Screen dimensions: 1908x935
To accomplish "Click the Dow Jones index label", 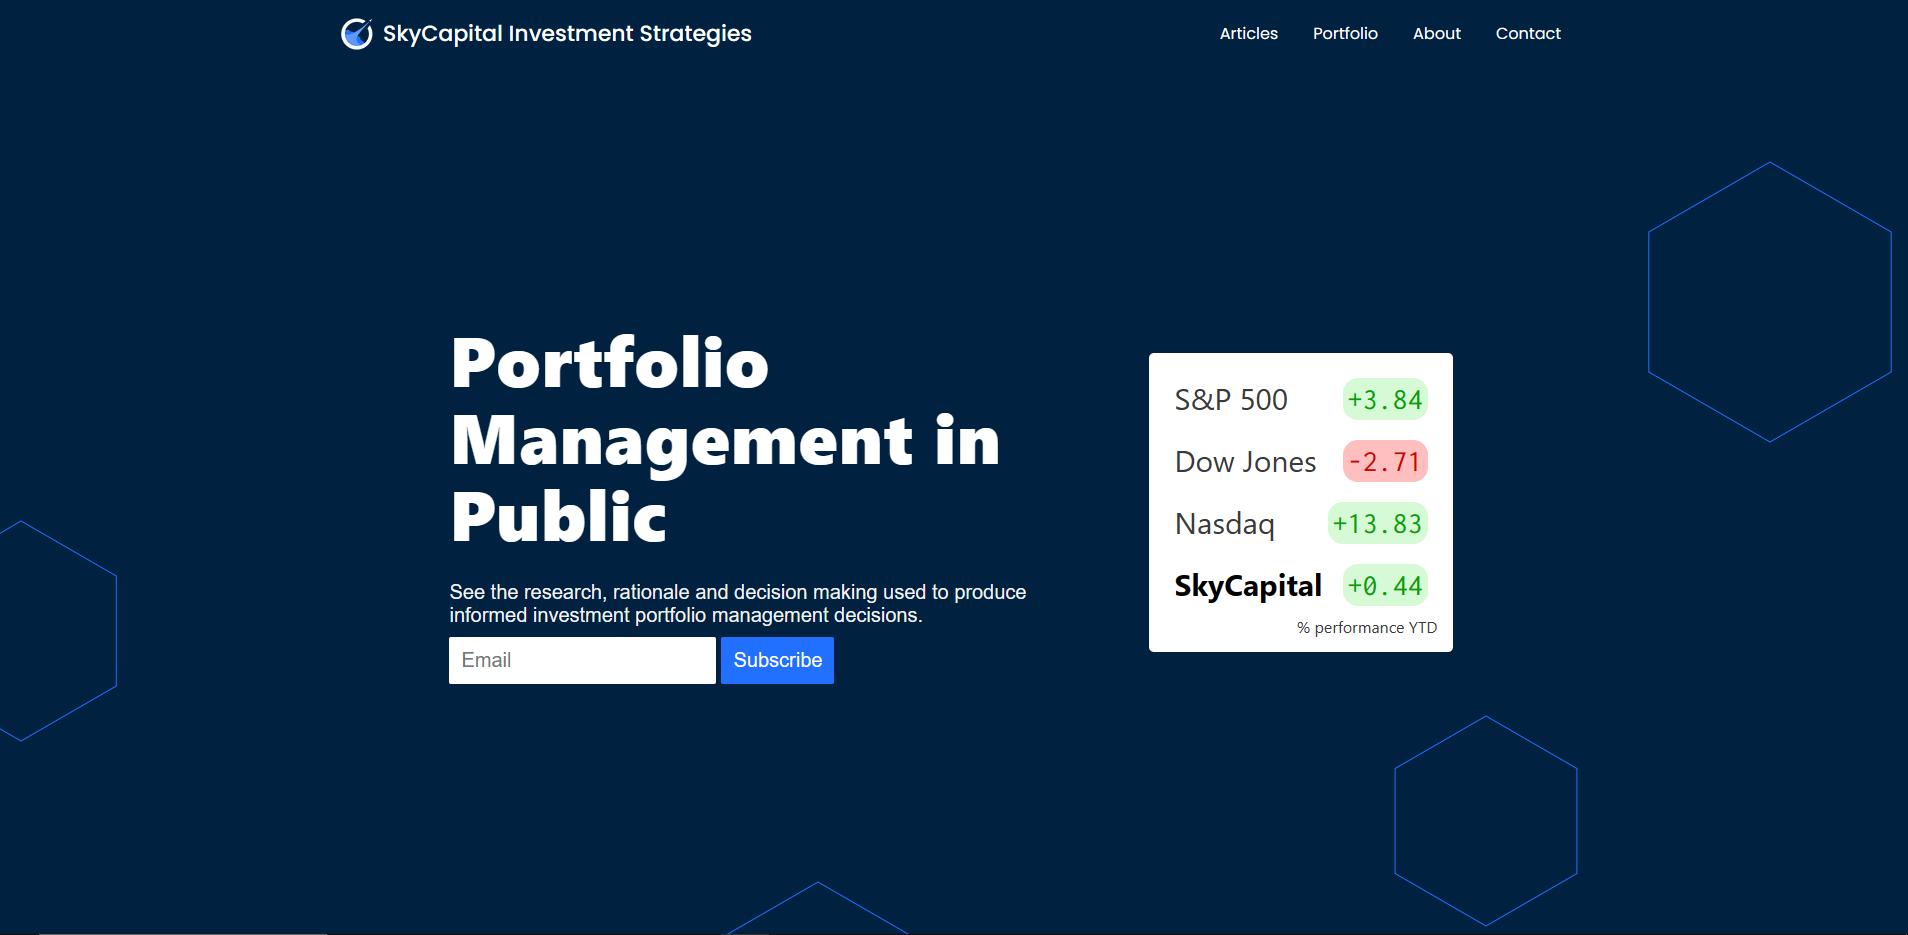I will pyautogui.click(x=1245, y=462).
